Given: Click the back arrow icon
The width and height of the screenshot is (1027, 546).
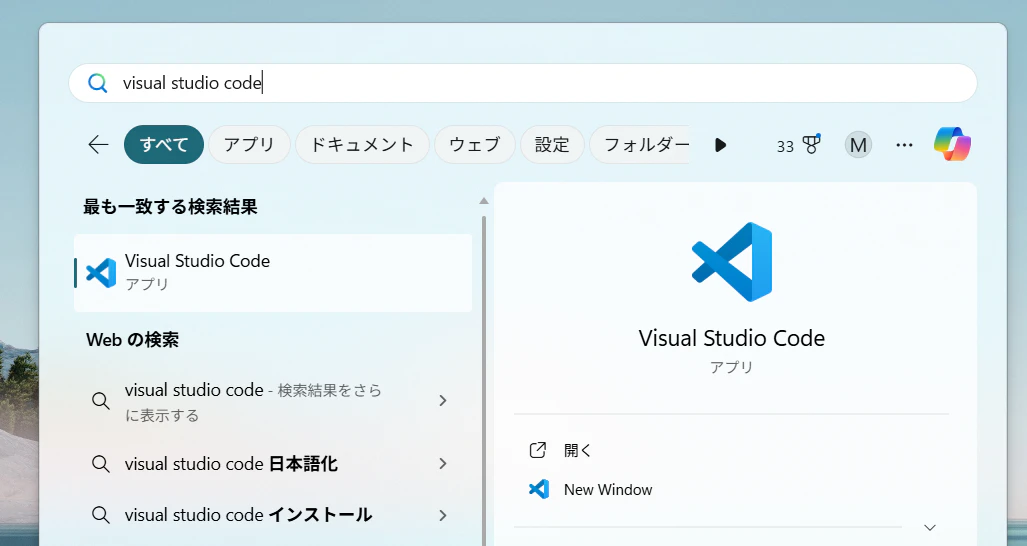Looking at the screenshot, I should pyautogui.click(x=98, y=145).
